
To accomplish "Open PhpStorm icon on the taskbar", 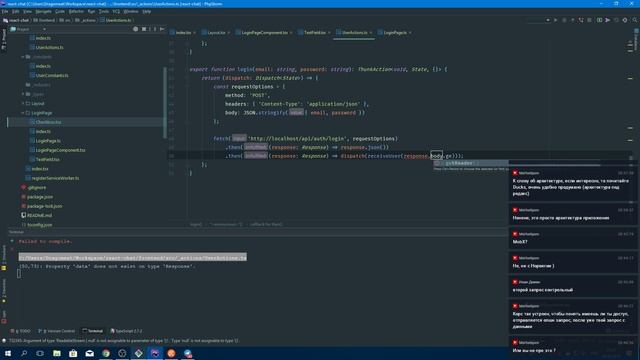I will click(155, 353).
